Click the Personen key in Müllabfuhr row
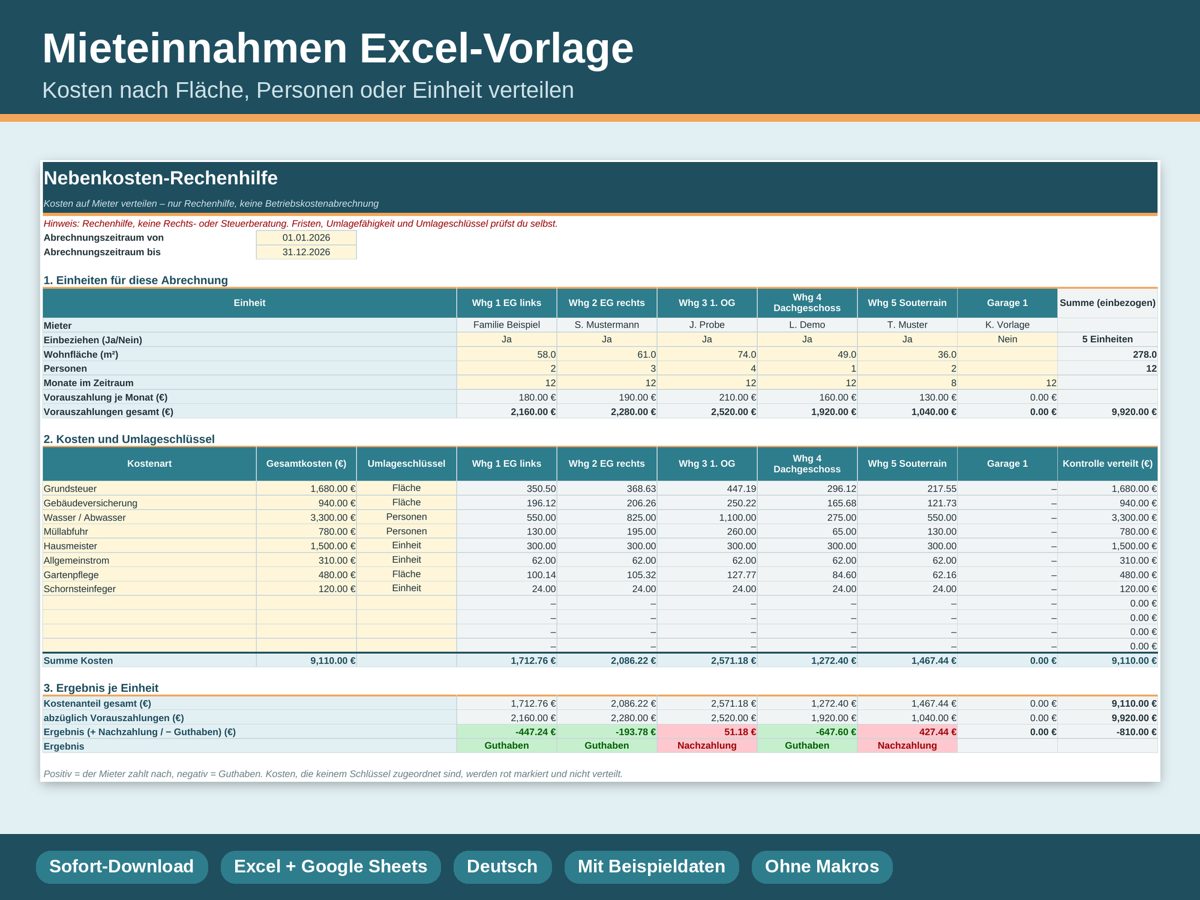Screen dimensions: 1200x900 (406, 531)
